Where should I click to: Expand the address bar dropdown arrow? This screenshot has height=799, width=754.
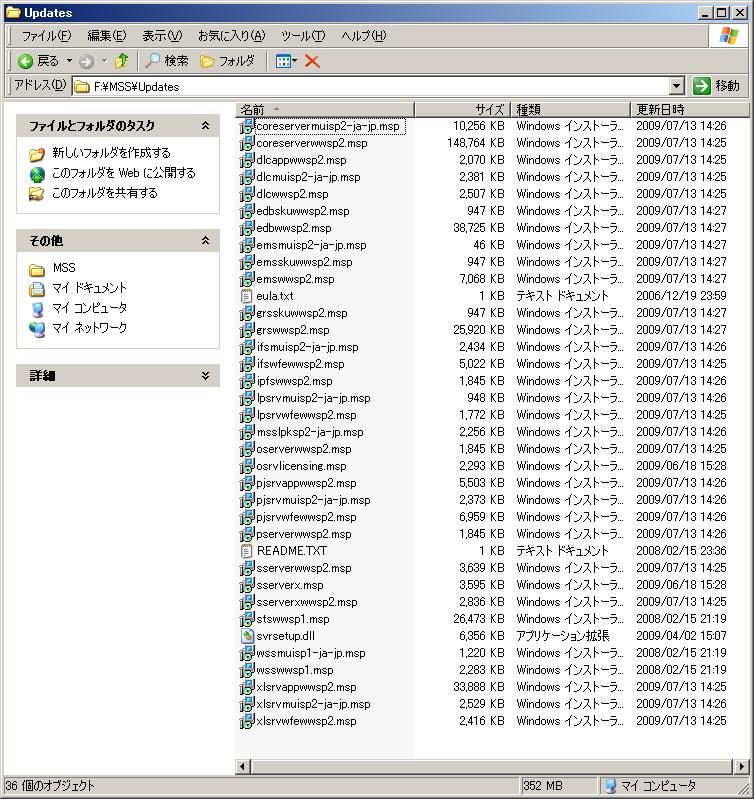tap(676, 86)
